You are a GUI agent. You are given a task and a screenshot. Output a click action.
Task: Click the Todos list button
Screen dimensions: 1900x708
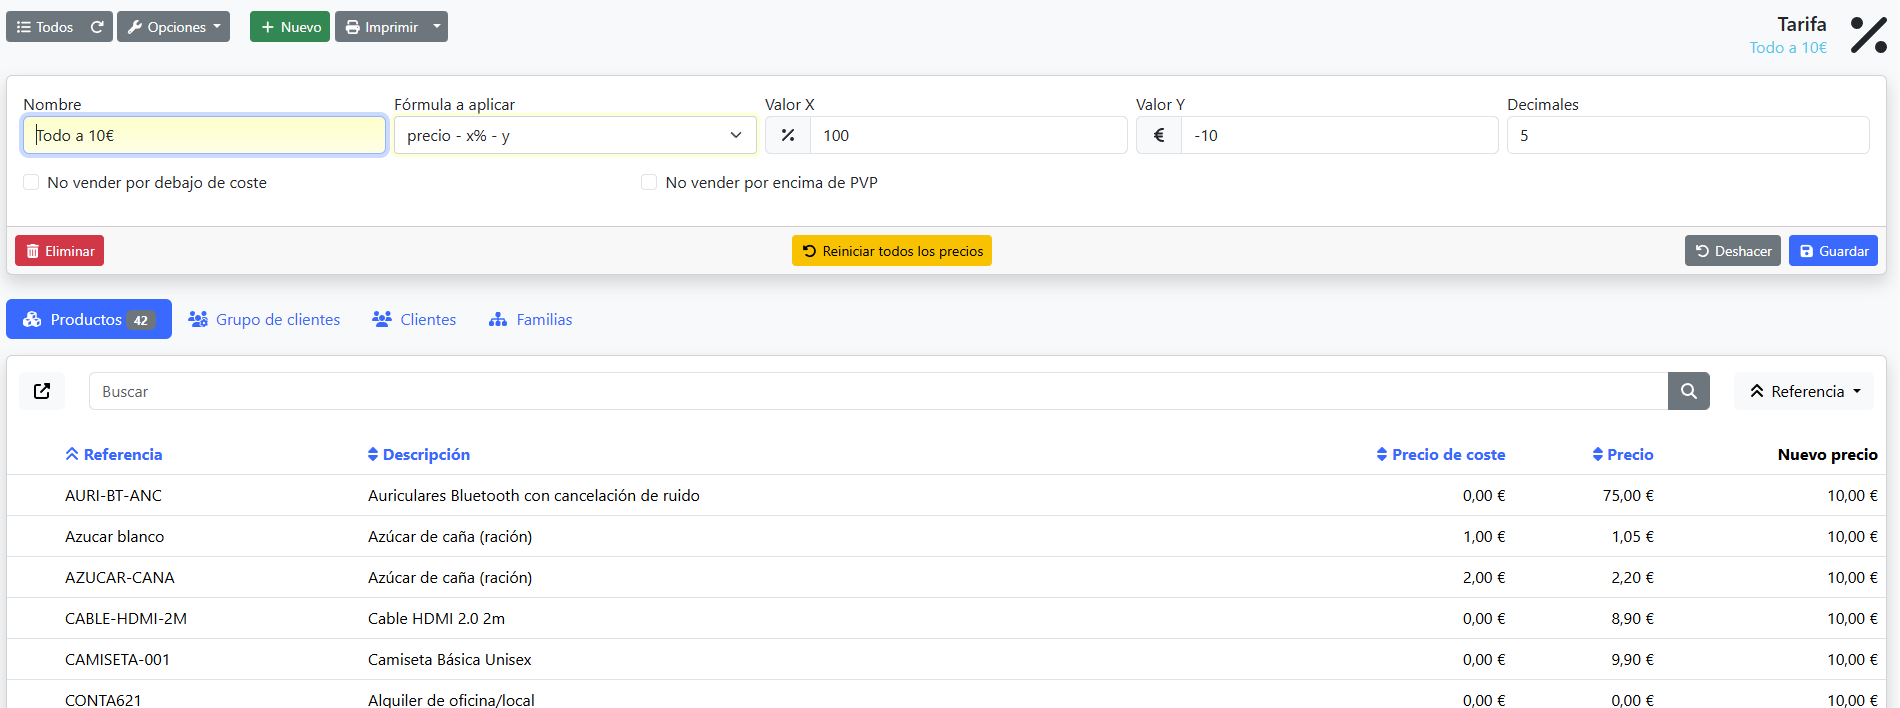45,27
